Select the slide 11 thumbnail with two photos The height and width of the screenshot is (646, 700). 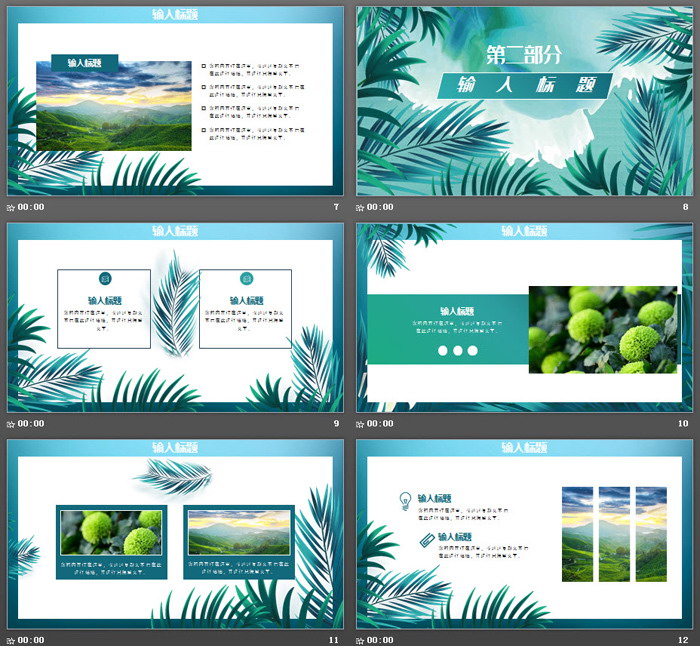(x=175, y=533)
